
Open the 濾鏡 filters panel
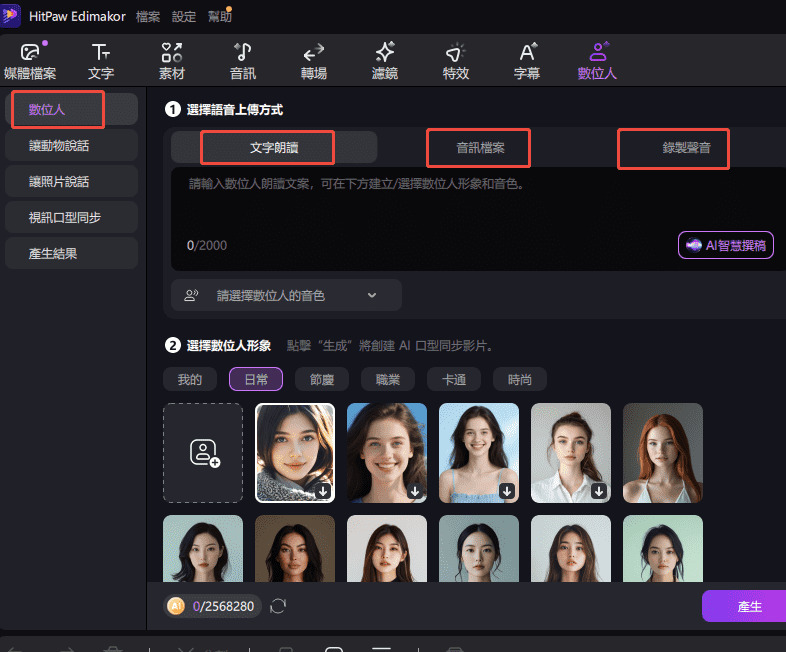(385, 60)
